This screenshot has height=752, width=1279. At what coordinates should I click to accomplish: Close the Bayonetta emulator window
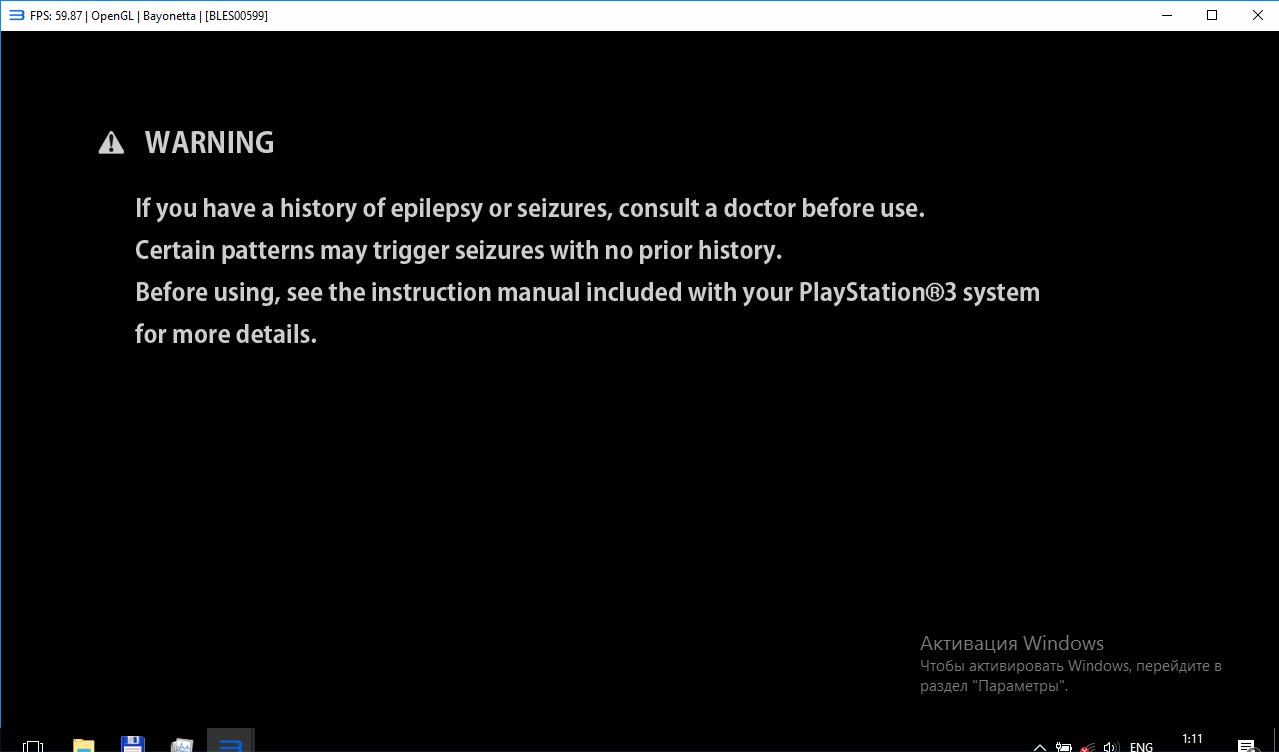[1257, 15]
